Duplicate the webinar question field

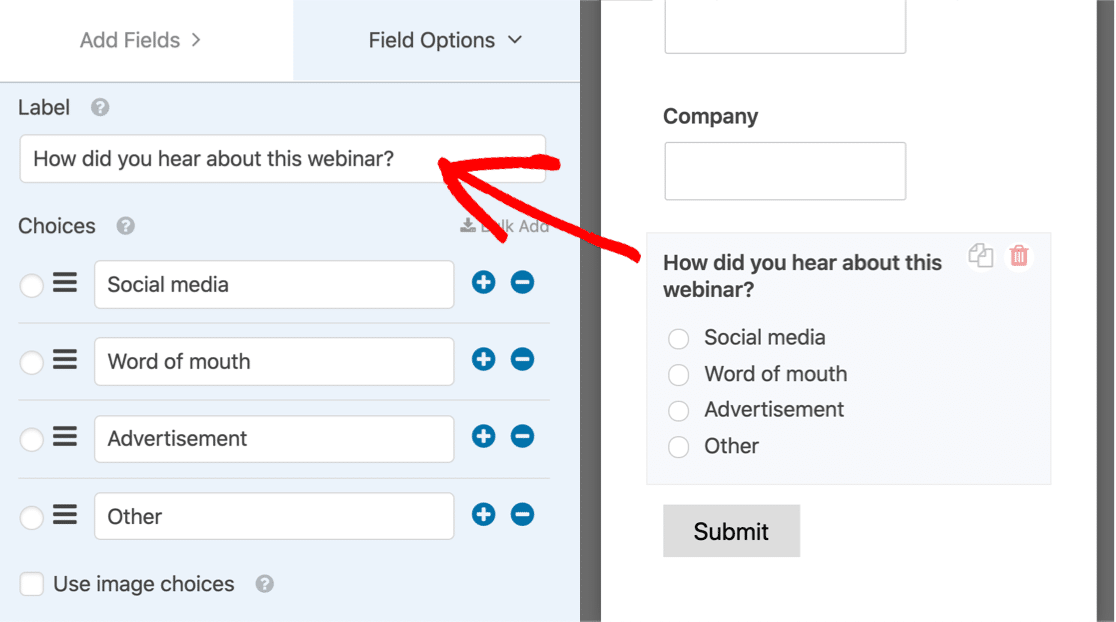pyautogui.click(x=981, y=255)
